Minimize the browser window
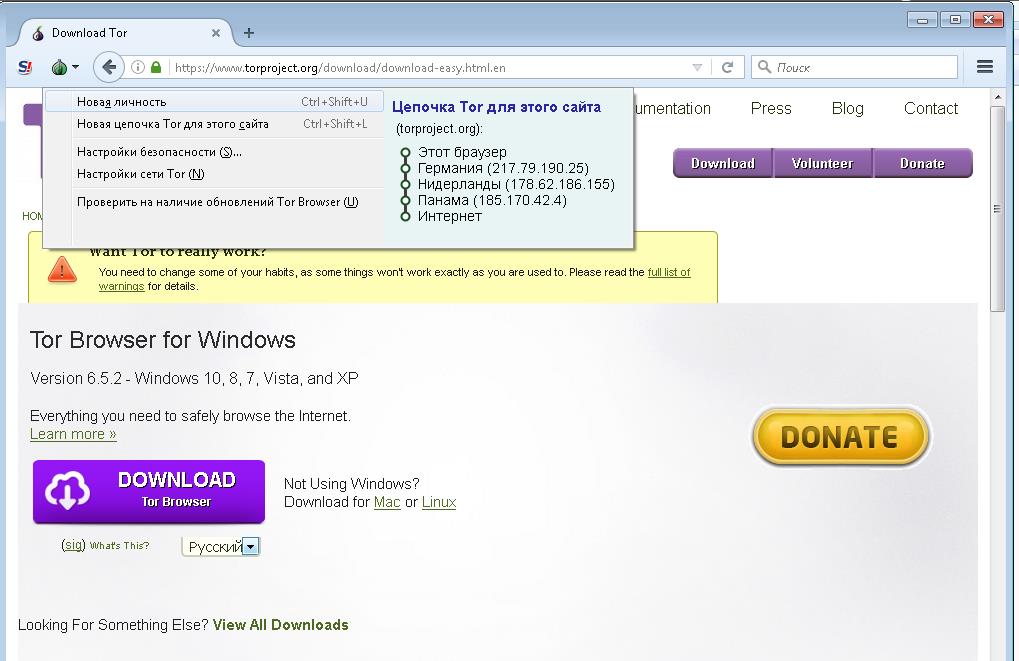 pyautogui.click(x=922, y=19)
